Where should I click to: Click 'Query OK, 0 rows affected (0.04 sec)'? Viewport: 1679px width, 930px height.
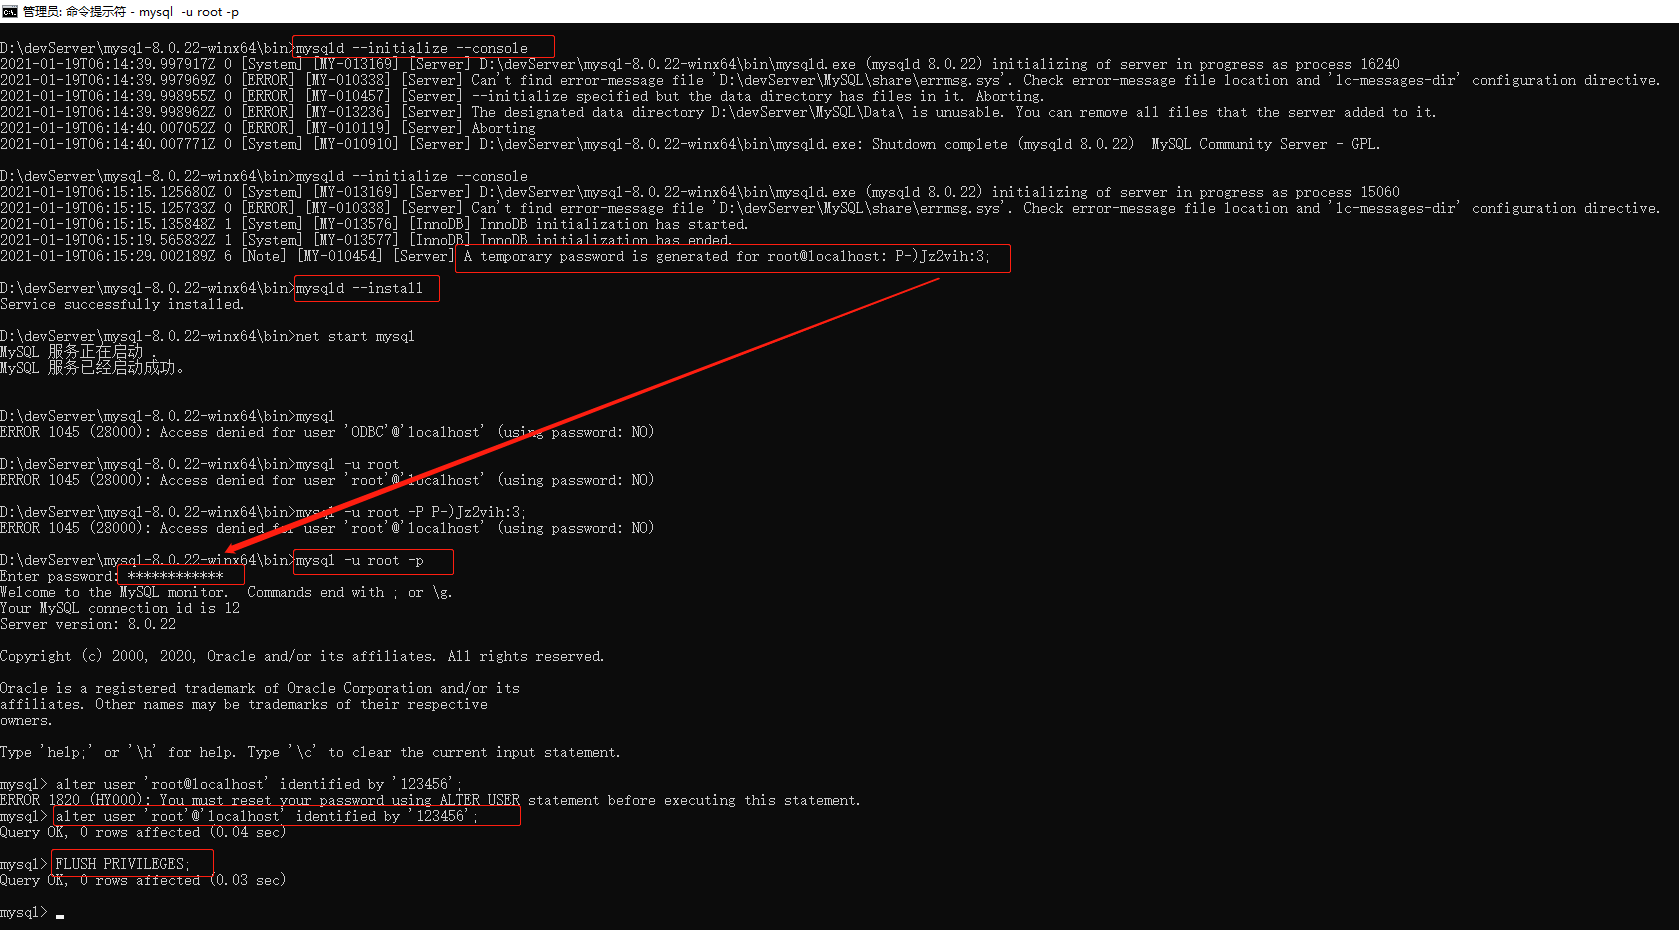[x=143, y=832]
